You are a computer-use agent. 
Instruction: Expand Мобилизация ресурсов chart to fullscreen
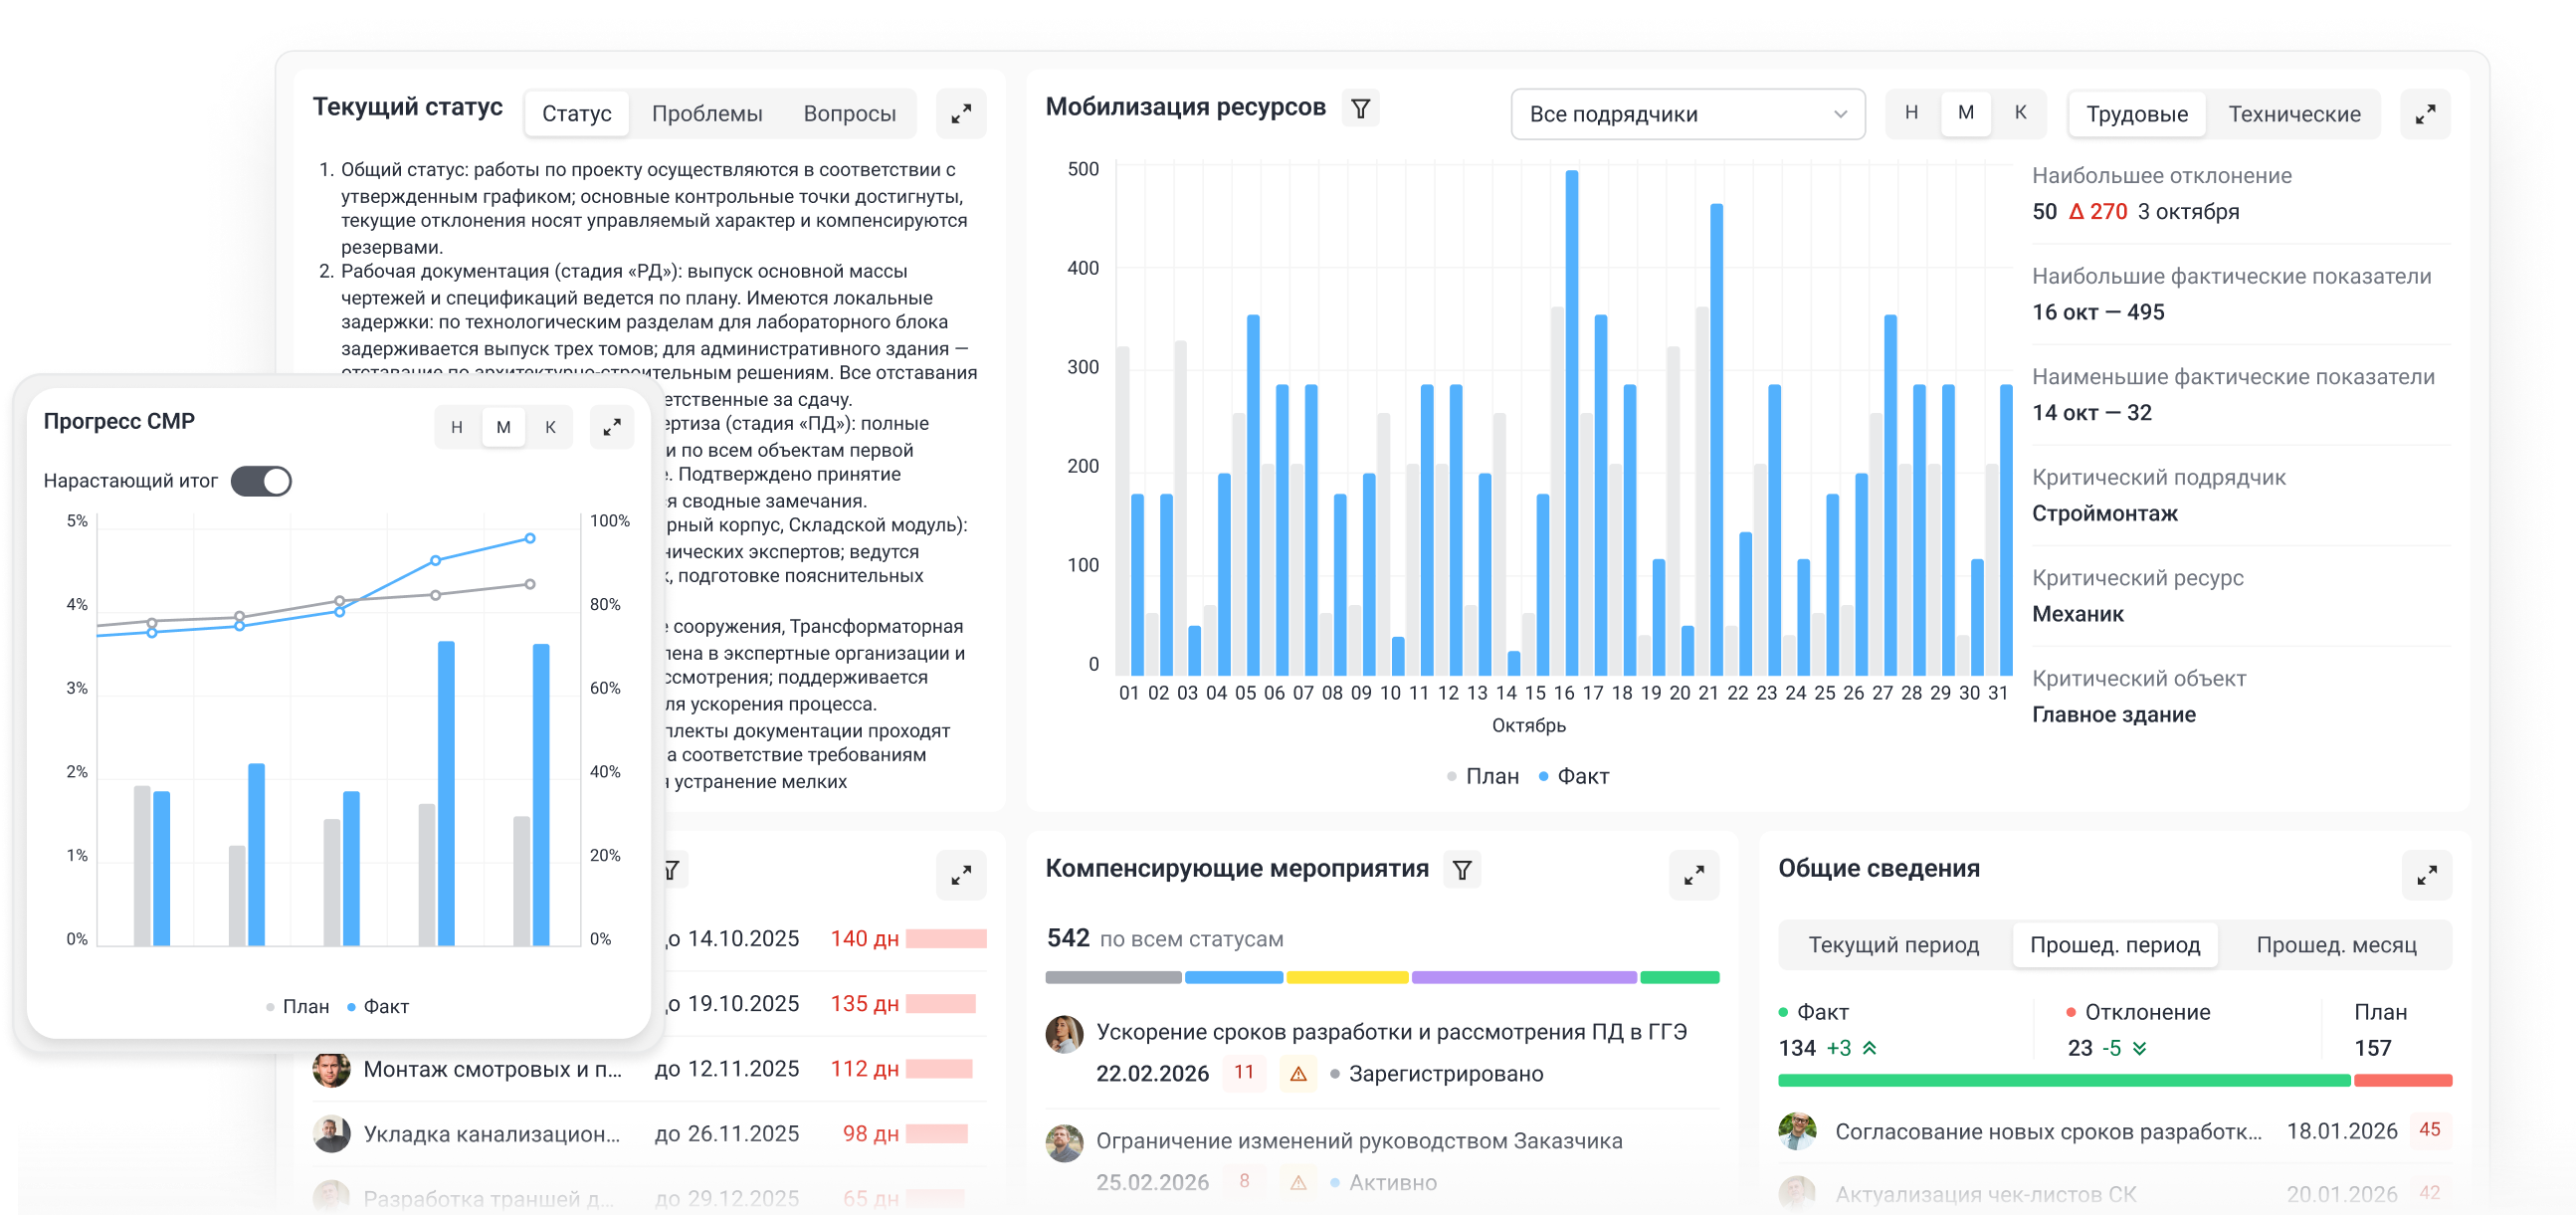point(2427,113)
